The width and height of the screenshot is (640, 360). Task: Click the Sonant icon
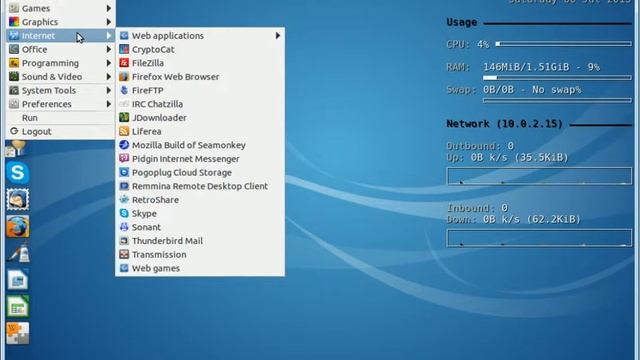124,227
